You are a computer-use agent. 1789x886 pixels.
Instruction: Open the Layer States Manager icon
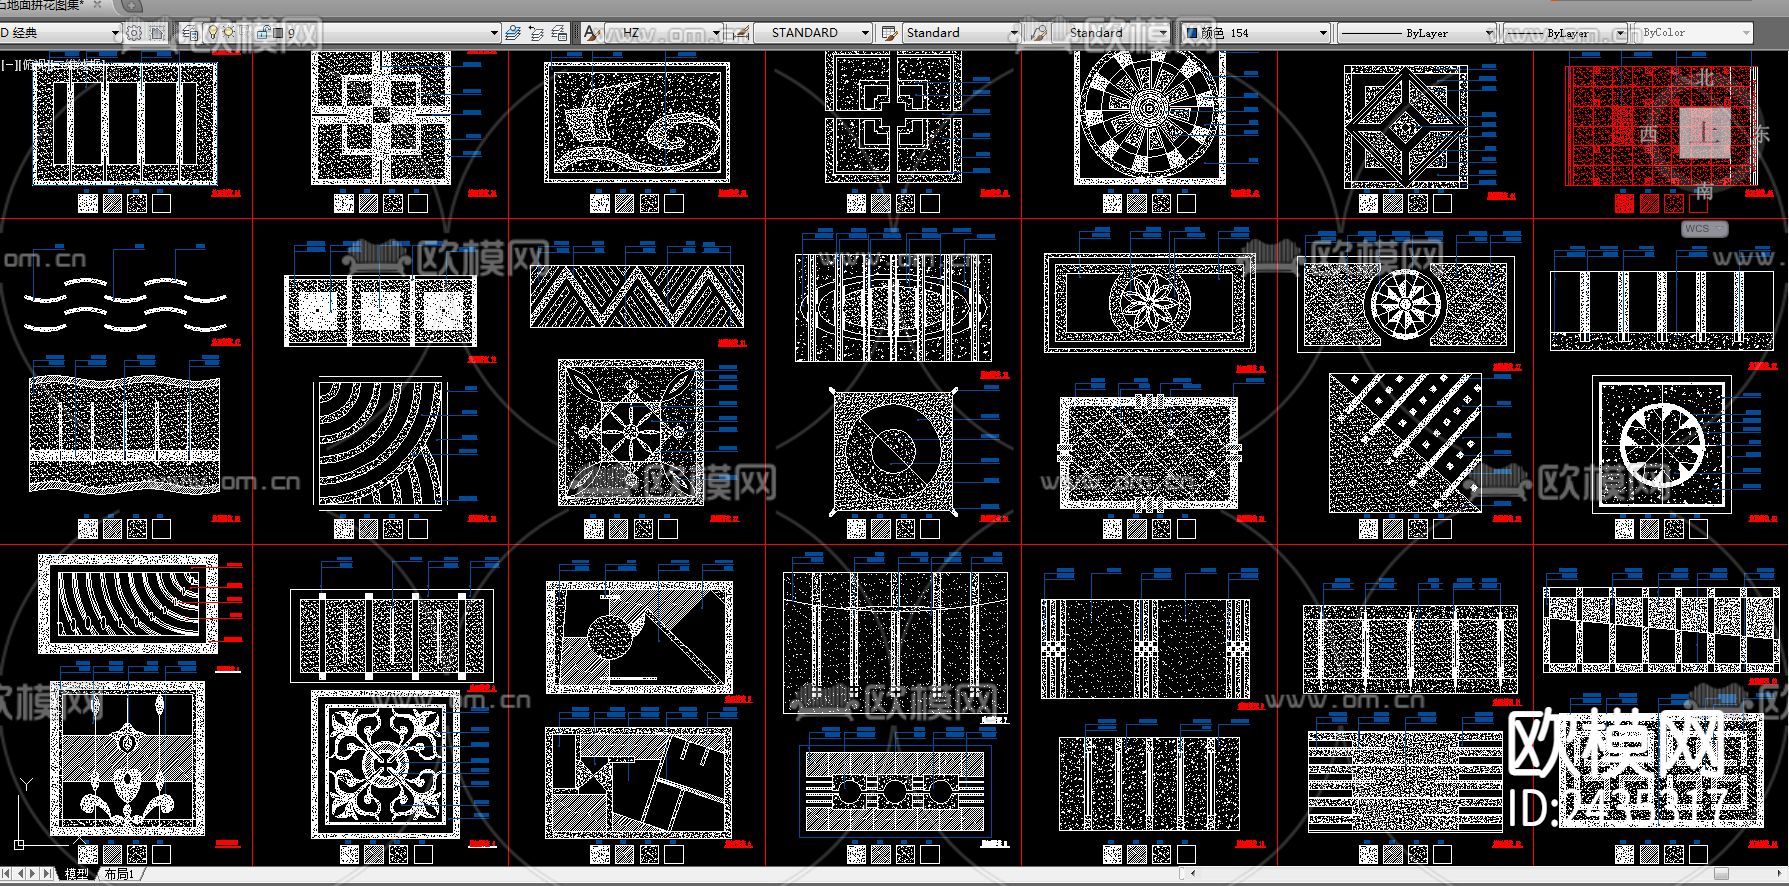coord(559,33)
